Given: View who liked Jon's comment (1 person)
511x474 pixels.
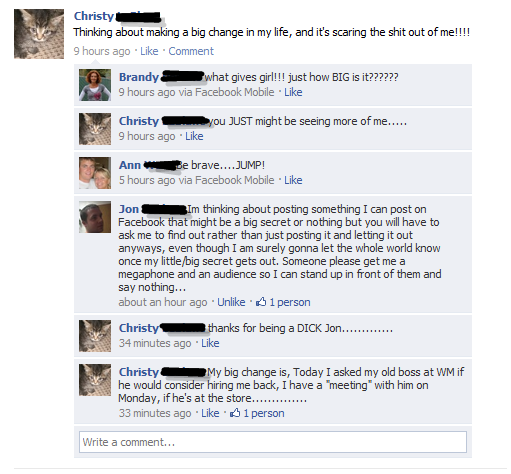Looking at the screenshot, I should tap(290, 302).
